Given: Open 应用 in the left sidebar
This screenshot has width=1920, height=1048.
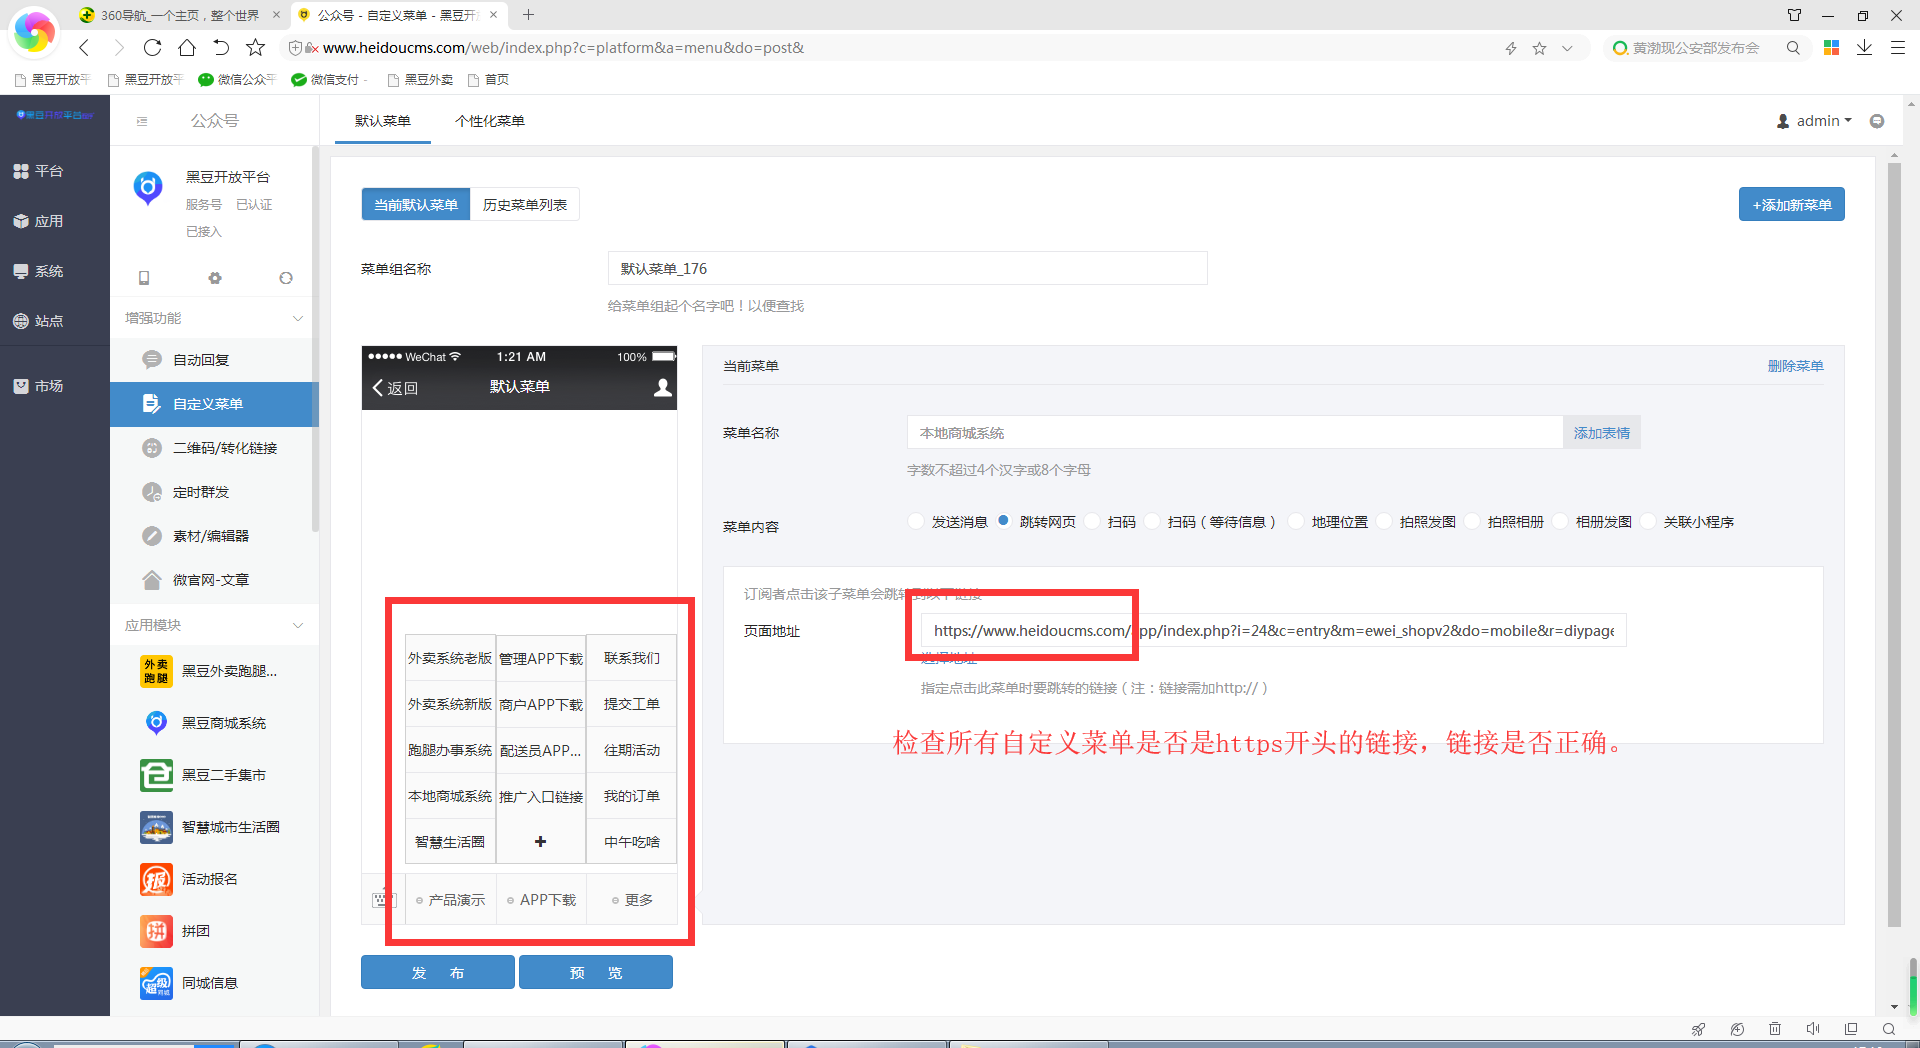Looking at the screenshot, I should 39,221.
